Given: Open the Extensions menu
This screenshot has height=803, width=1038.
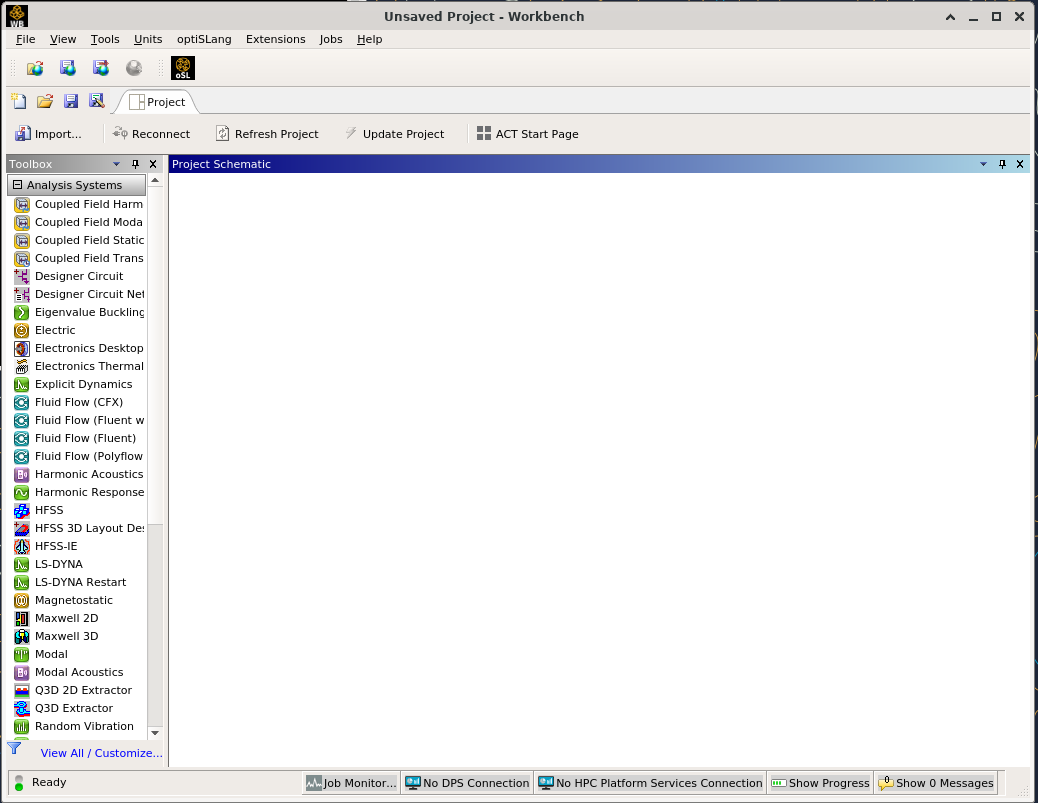Looking at the screenshot, I should point(275,39).
